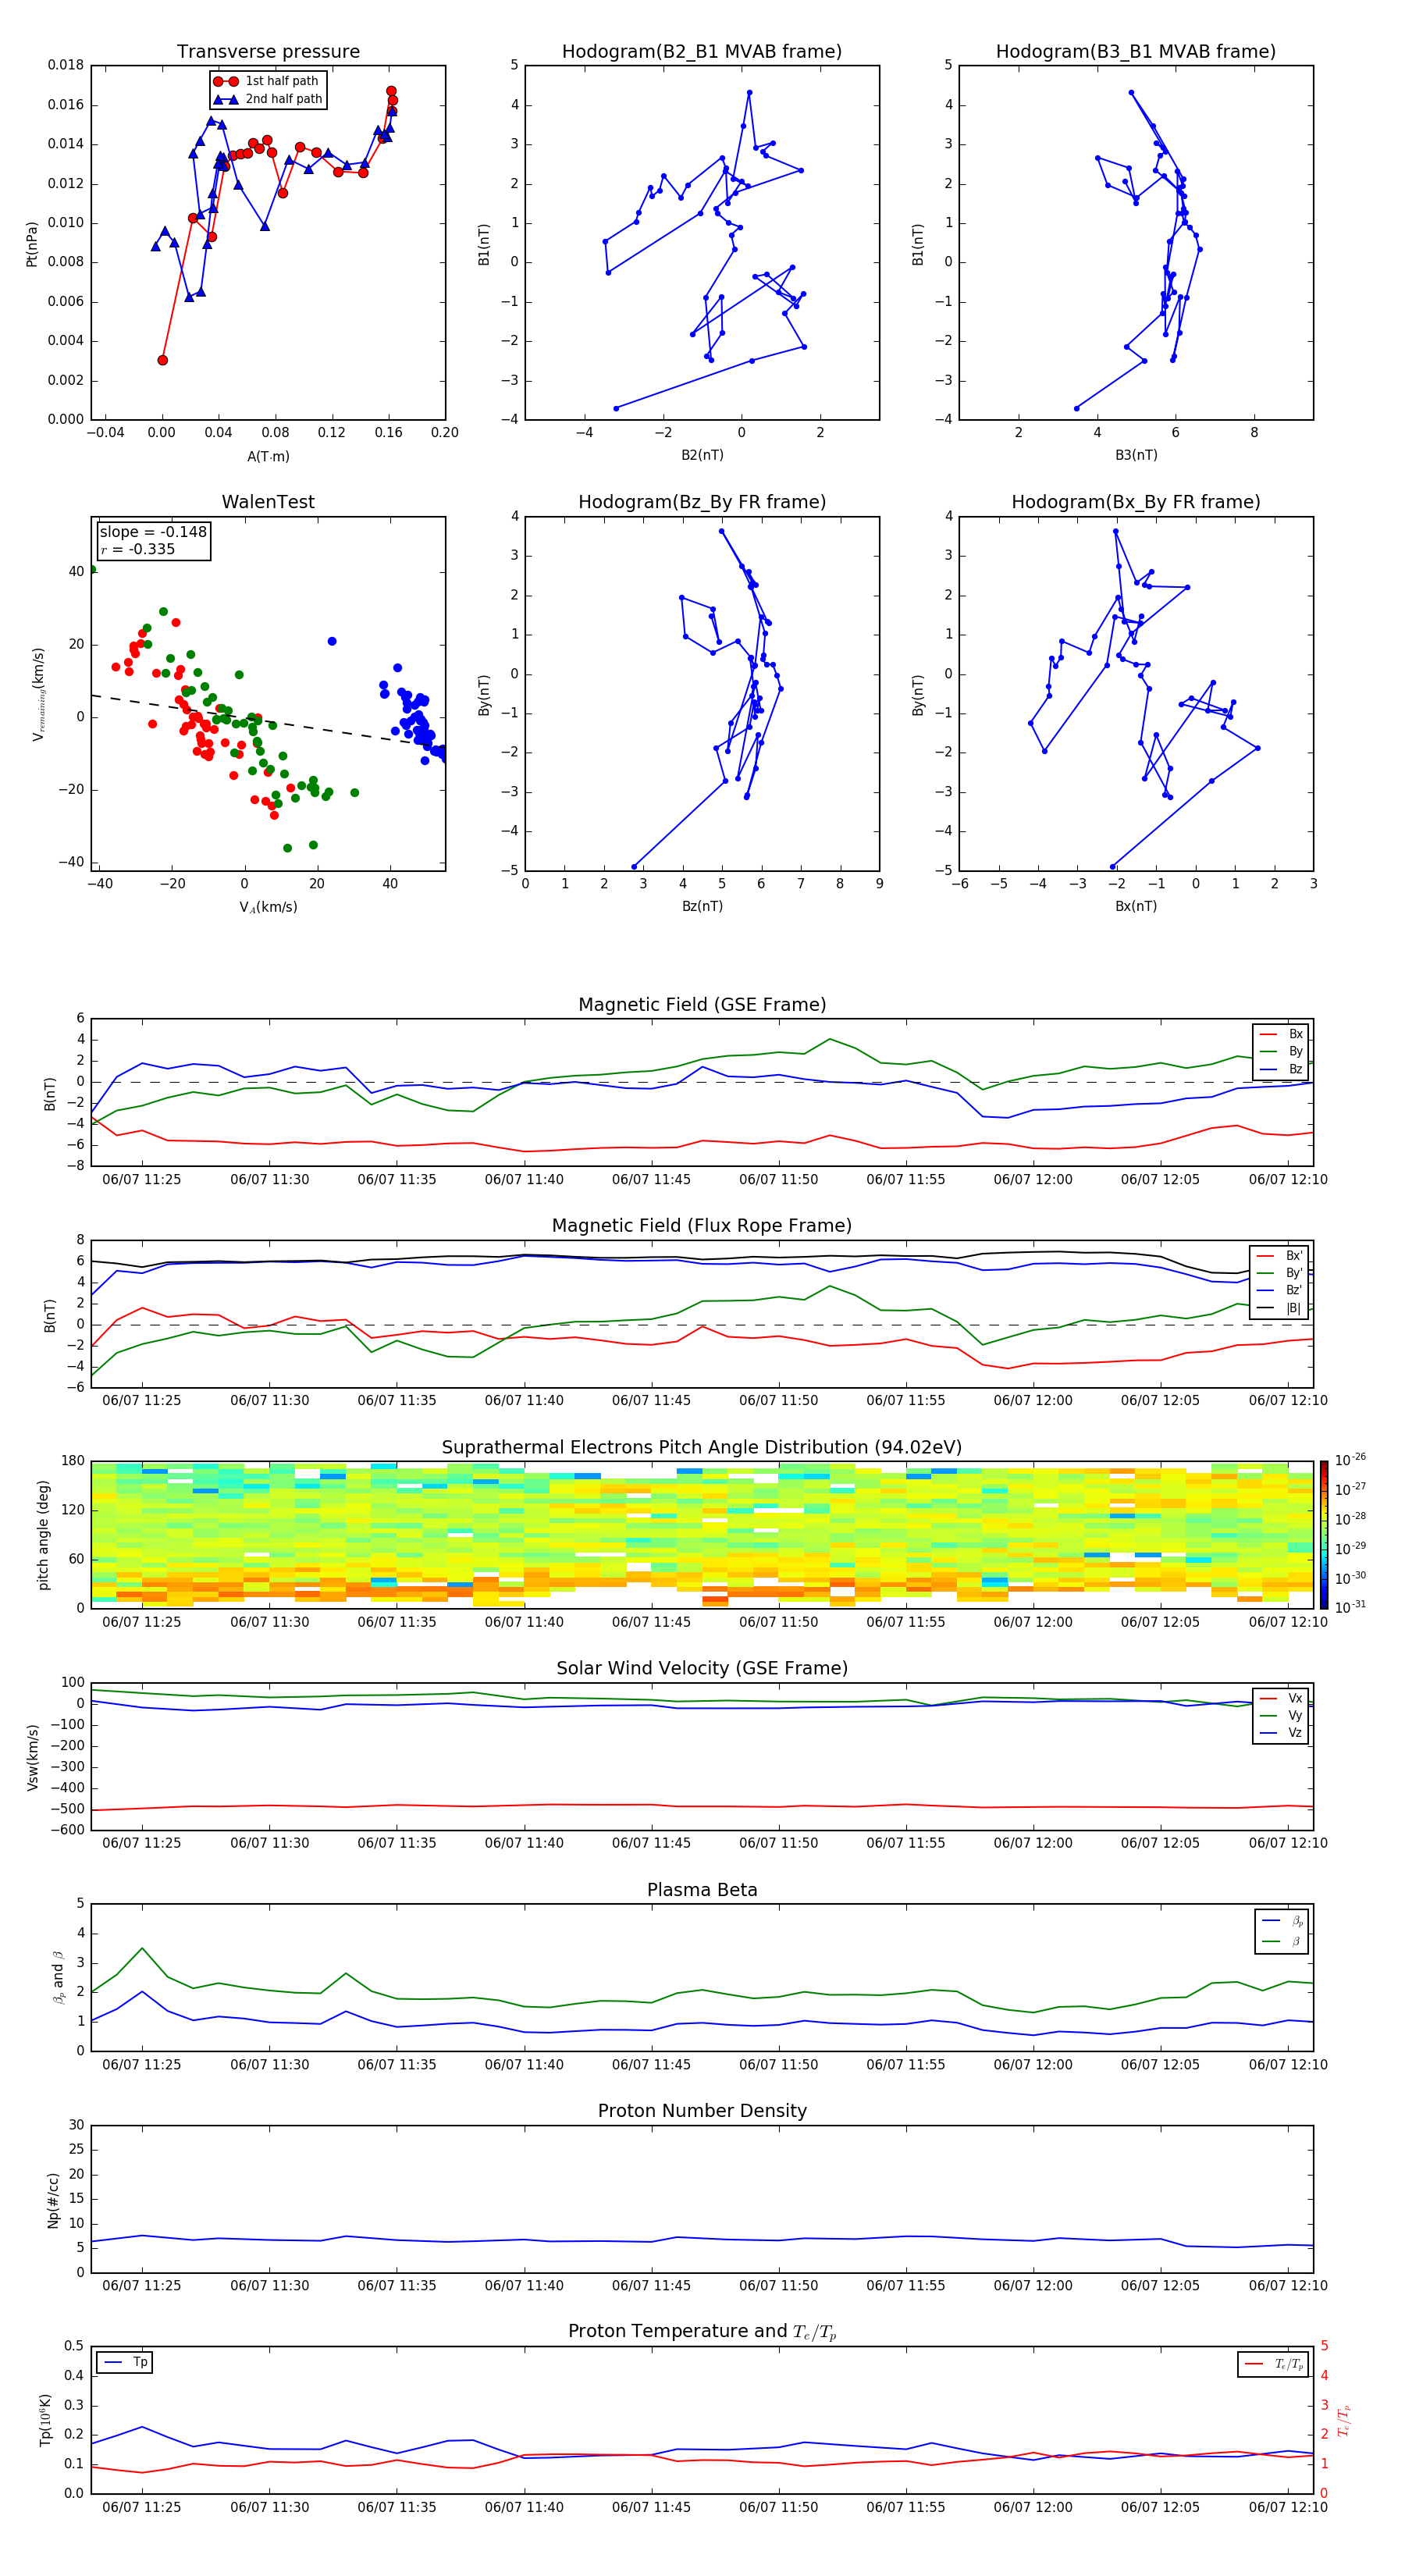Click the "Hodogram(Bz_By FR frame)" title

point(702,502)
